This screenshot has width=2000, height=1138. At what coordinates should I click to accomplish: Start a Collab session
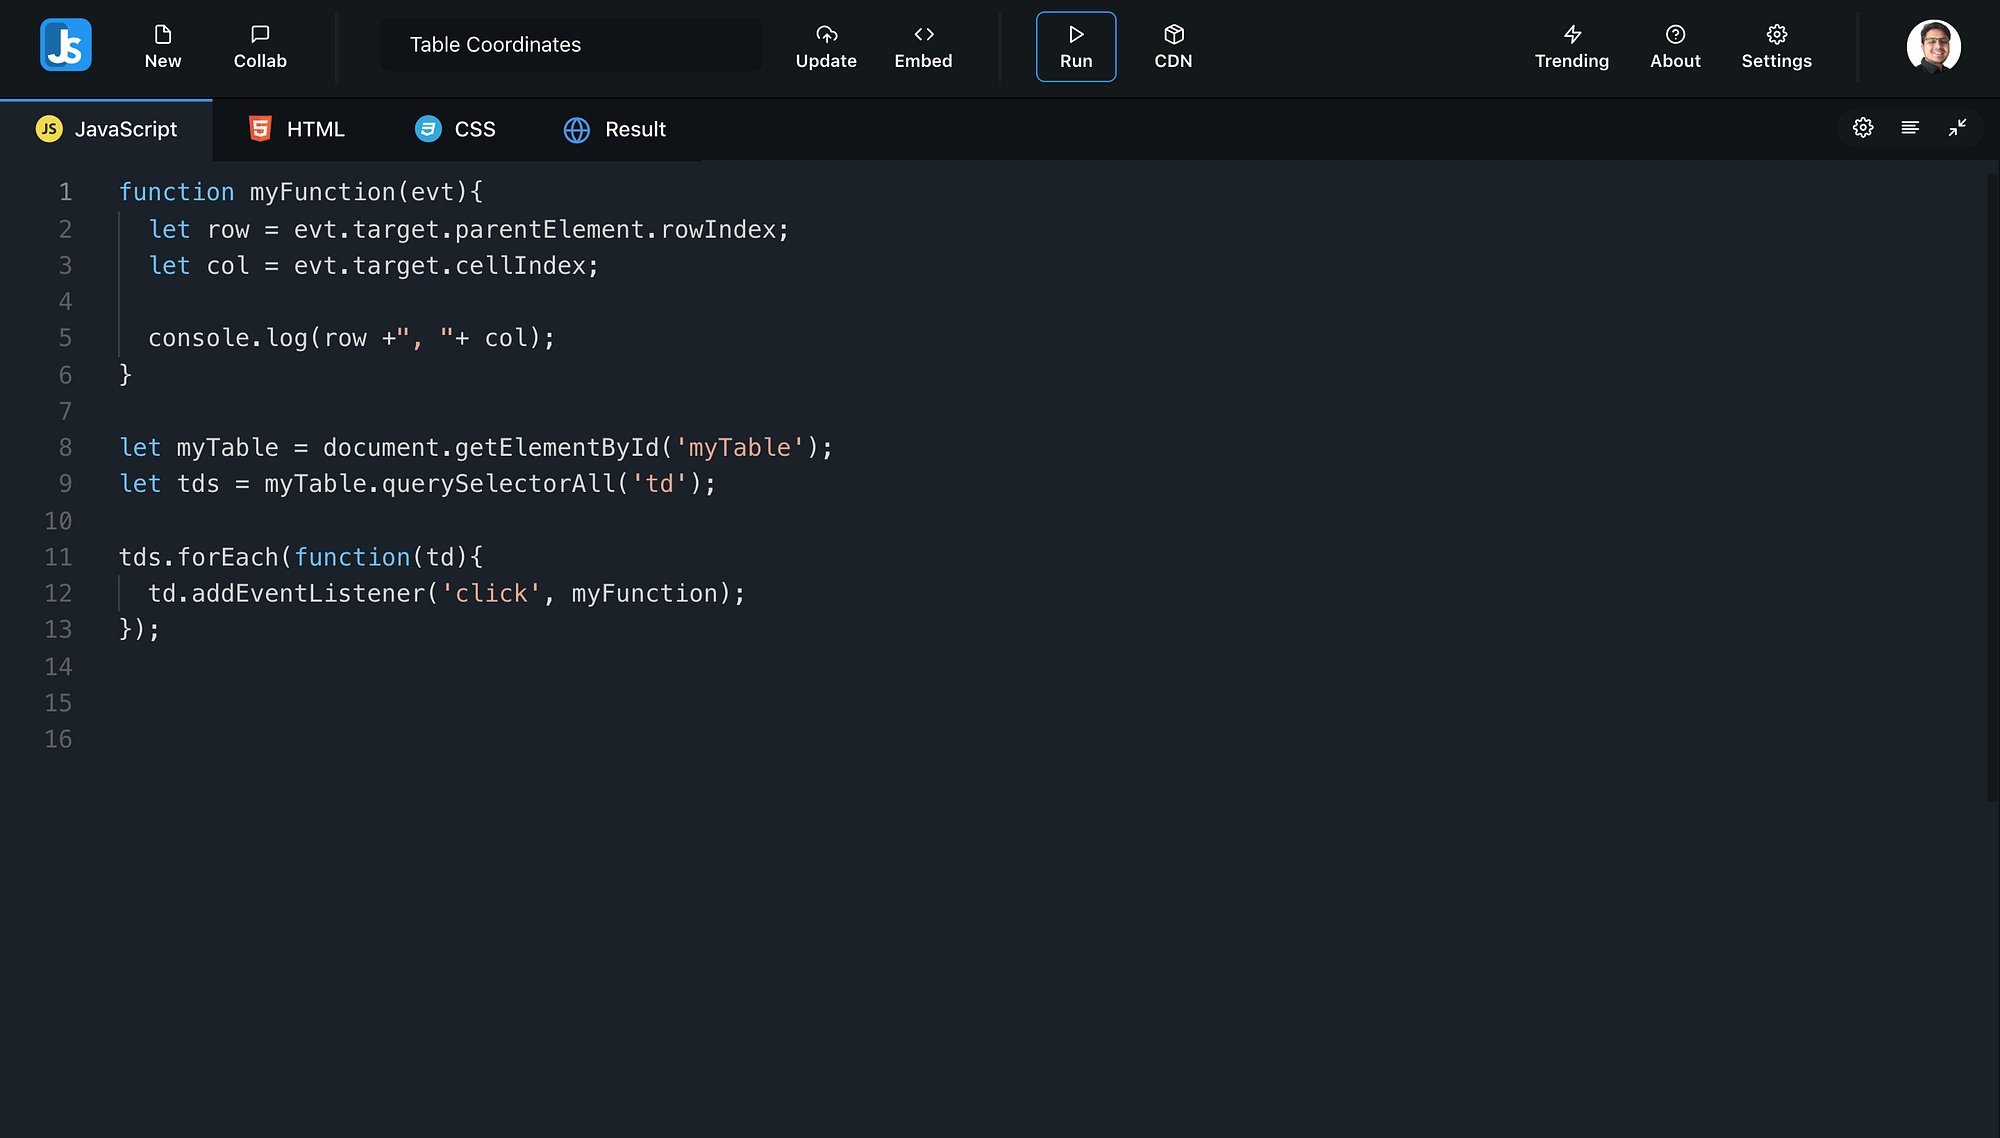click(260, 46)
